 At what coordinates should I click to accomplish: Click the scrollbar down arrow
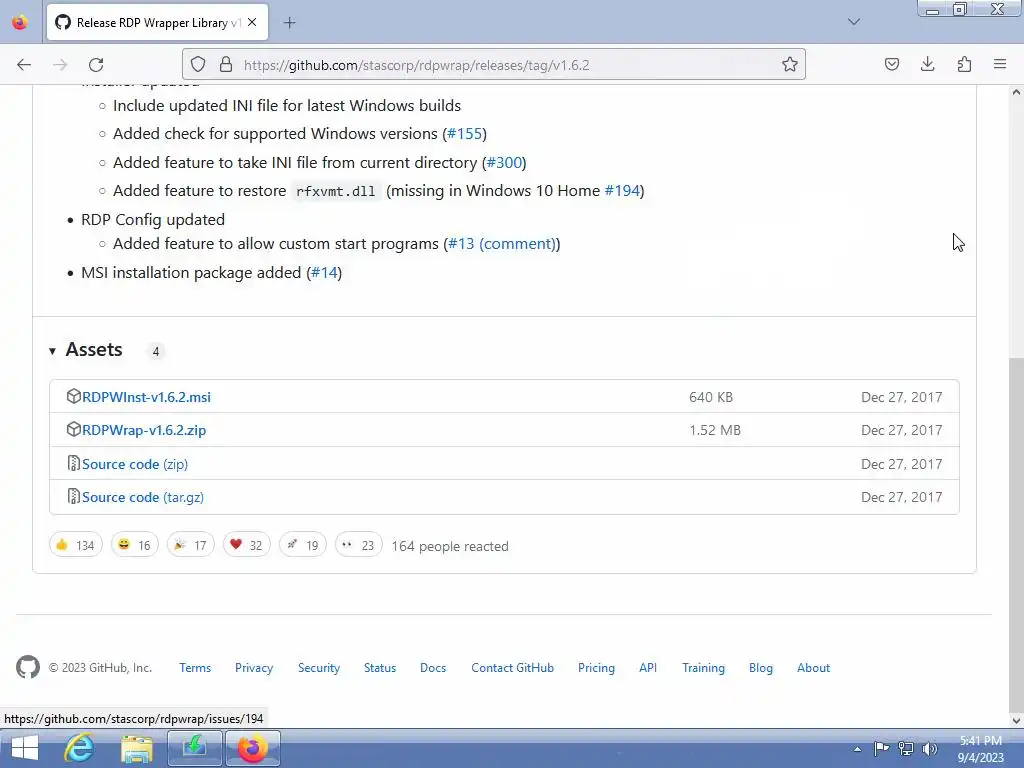pyautogui.click(x=1016, y=721)
